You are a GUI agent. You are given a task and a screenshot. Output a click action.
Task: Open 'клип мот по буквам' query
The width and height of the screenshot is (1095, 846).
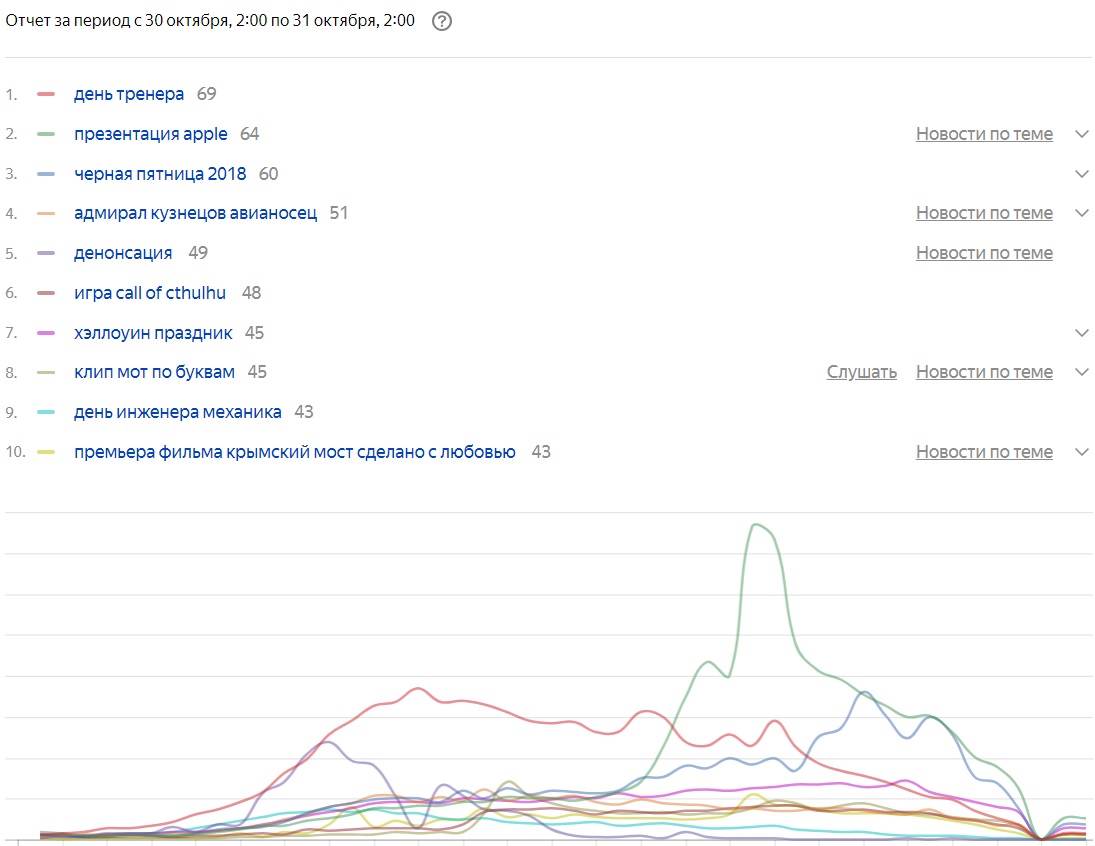[154, 372]
